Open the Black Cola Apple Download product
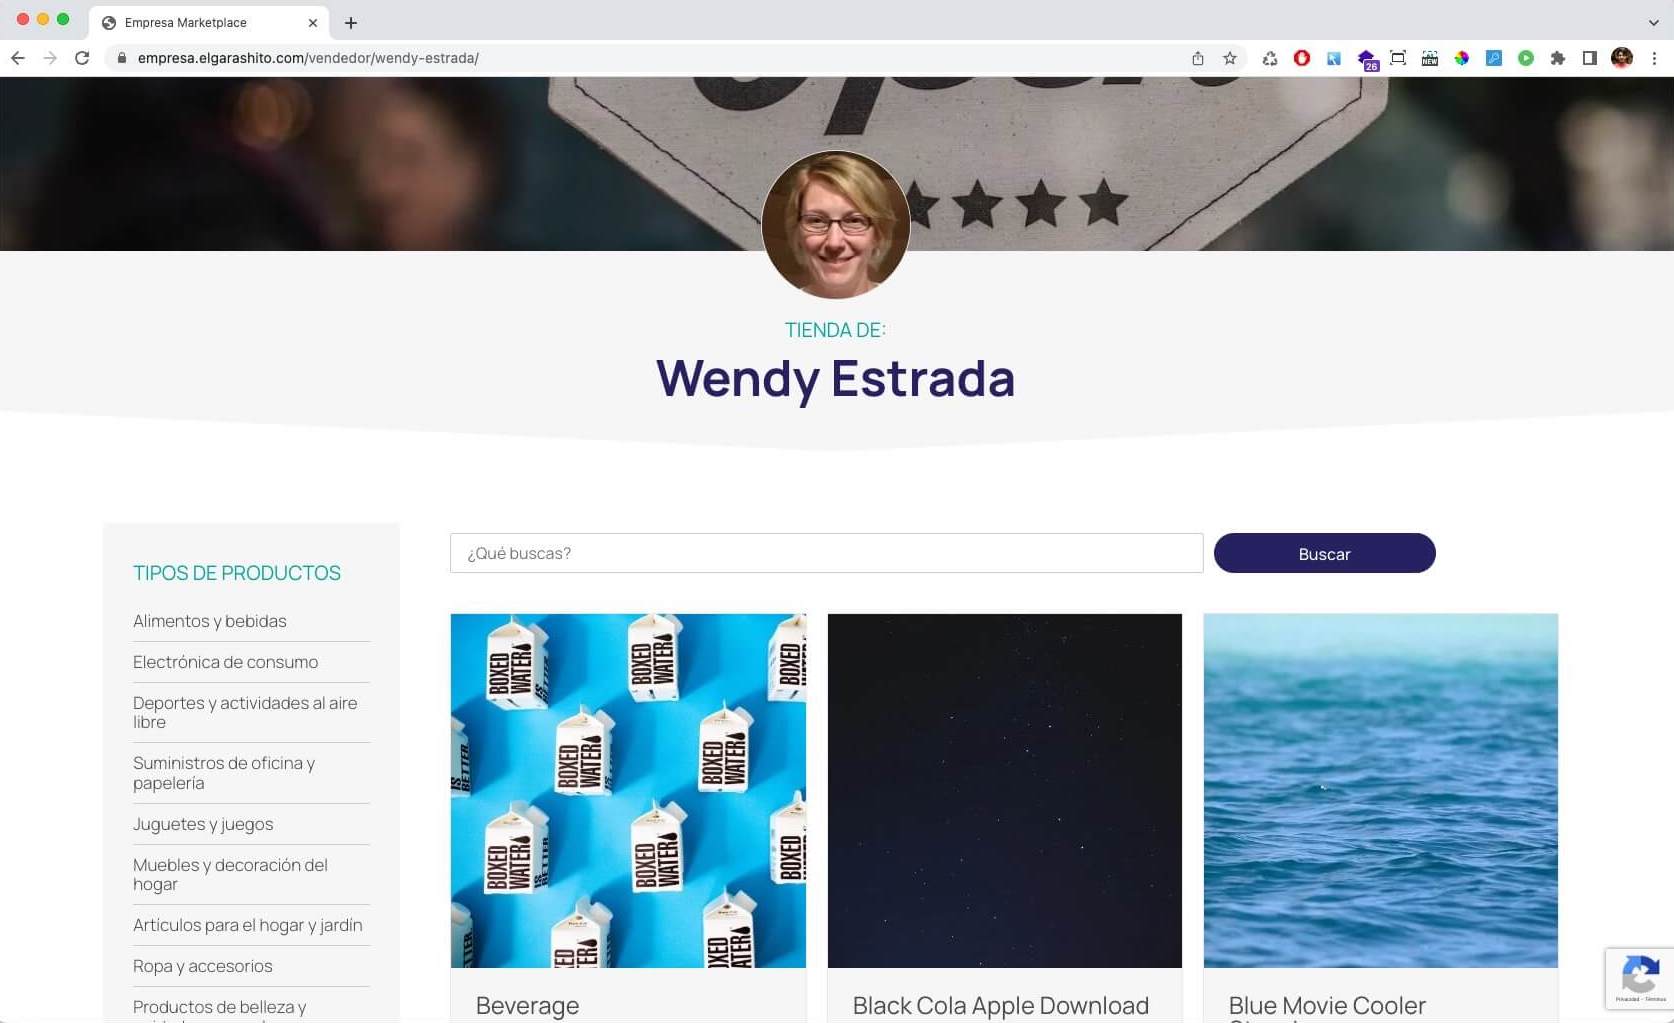Viewport: 1674px width, 1023px height. pos(1001,1006)
